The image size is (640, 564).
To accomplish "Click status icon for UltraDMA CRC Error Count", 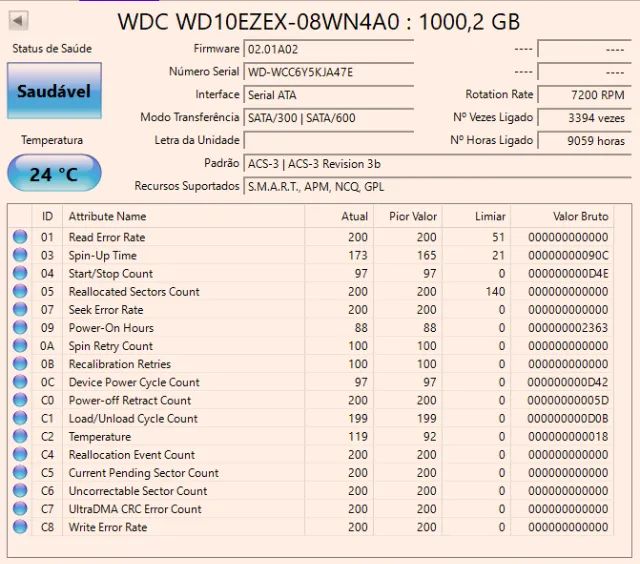I will coord(20,508).
